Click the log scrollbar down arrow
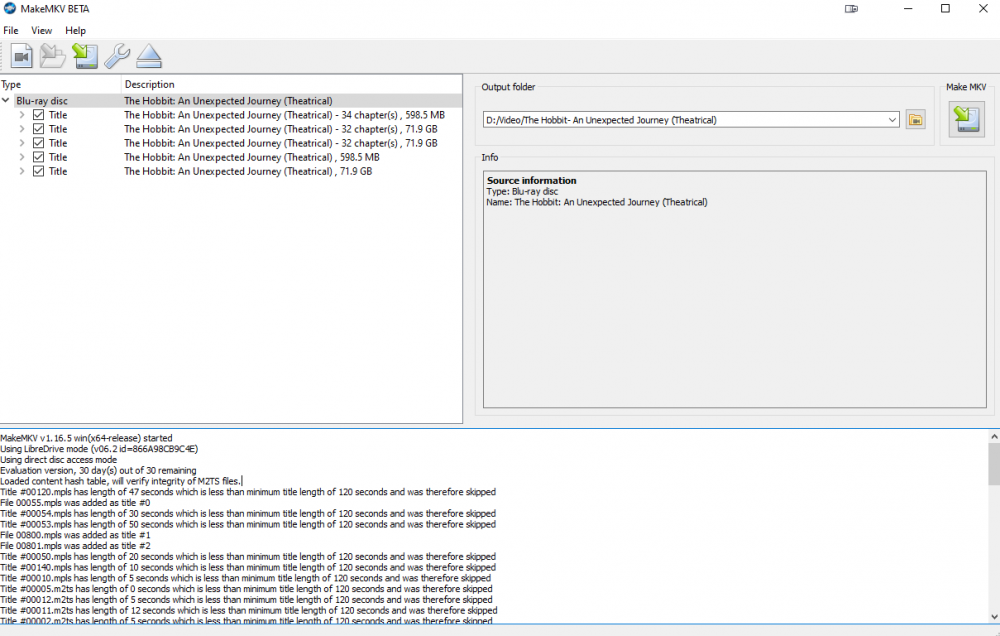Image resolution: width=1000 pixels, height=636 pixels. [994, 617]
